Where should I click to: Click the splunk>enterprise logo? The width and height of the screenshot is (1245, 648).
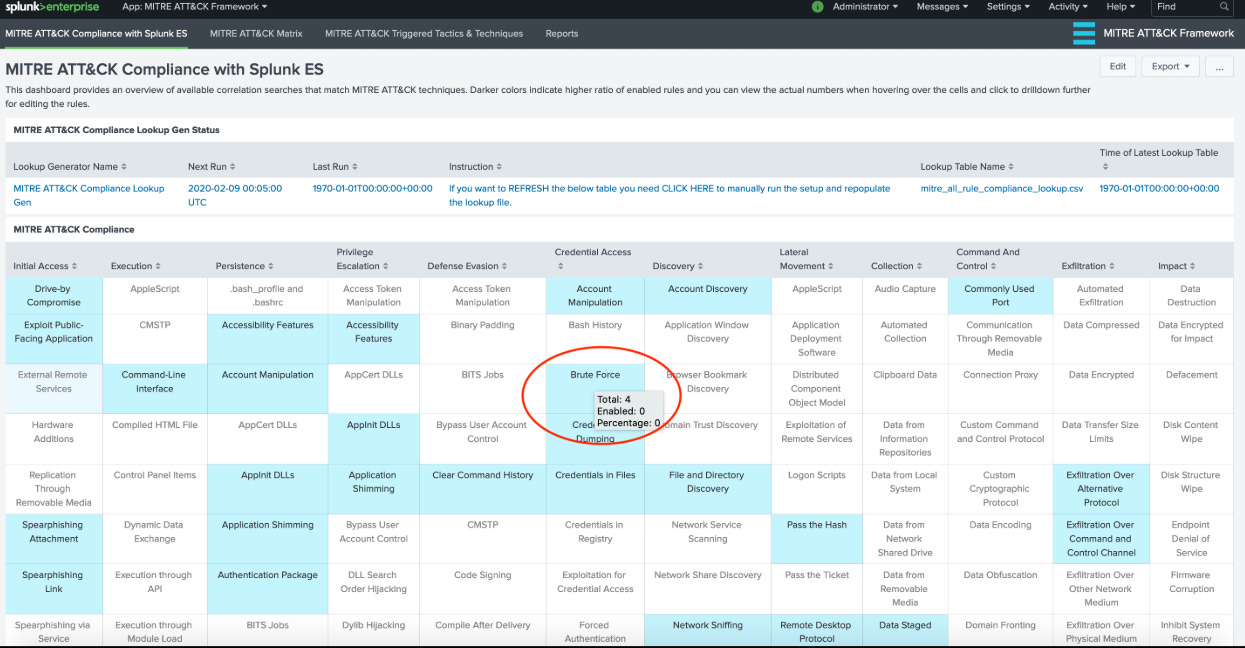52,7
